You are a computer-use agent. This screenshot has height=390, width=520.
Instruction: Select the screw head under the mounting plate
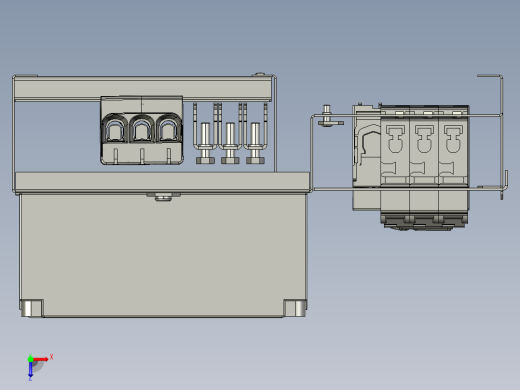click(163, 197)
